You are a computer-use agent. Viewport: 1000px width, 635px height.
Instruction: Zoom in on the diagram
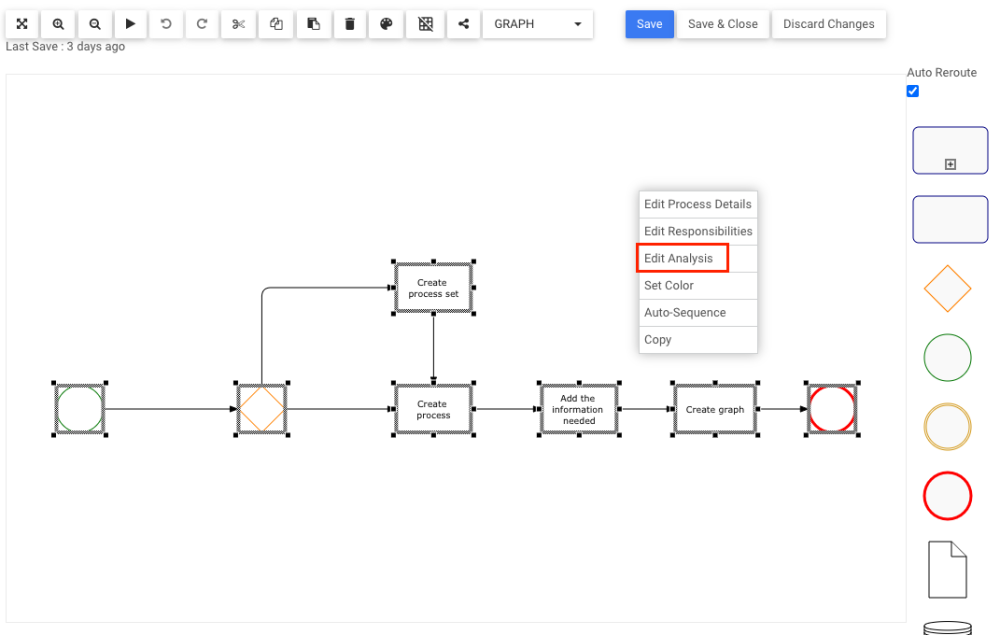(58, 24)
